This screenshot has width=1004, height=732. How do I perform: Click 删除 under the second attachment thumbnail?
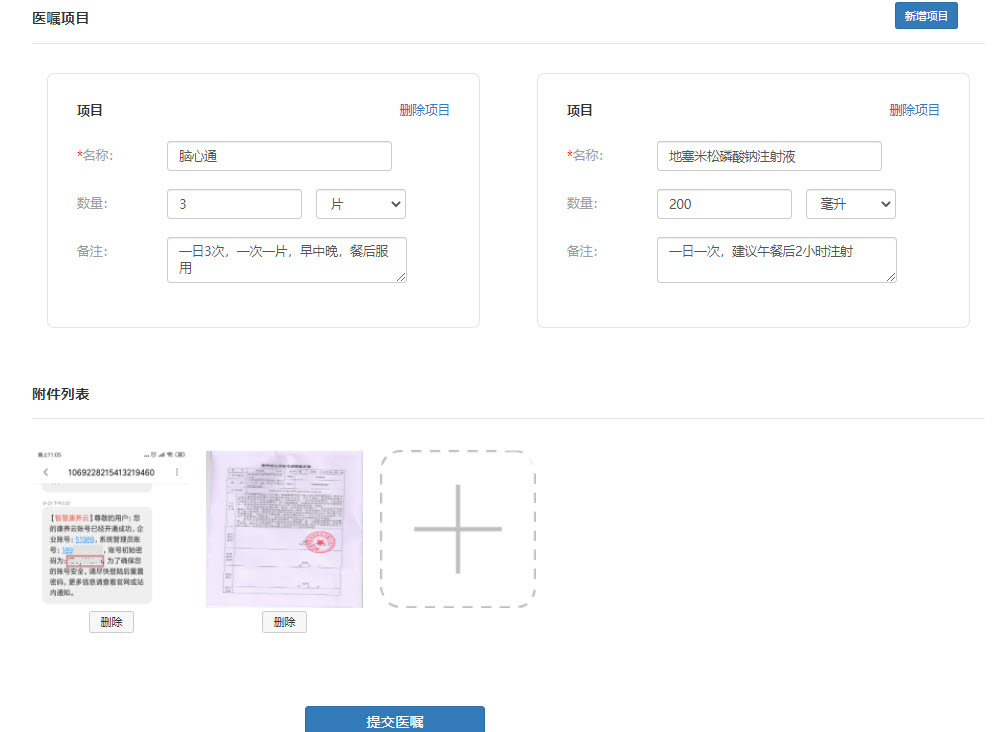tap(284, 621)
